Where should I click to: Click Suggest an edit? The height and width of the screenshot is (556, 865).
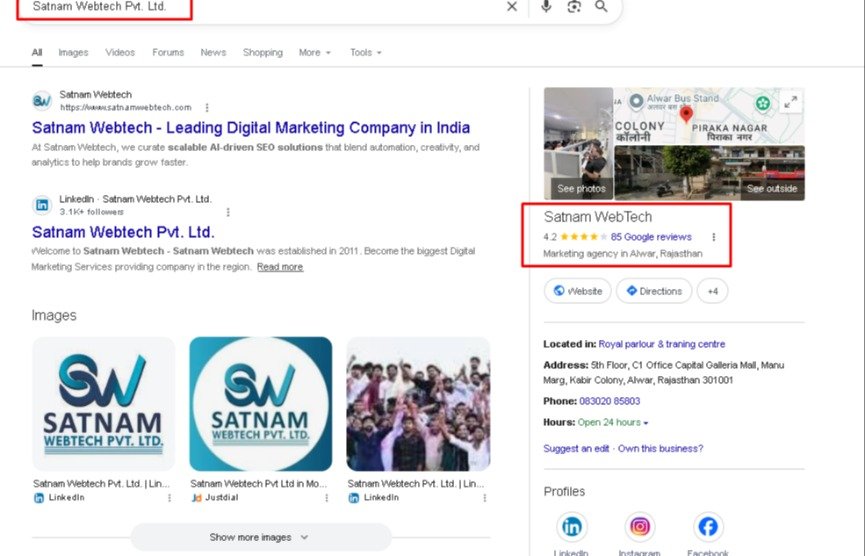click(576, 449)
